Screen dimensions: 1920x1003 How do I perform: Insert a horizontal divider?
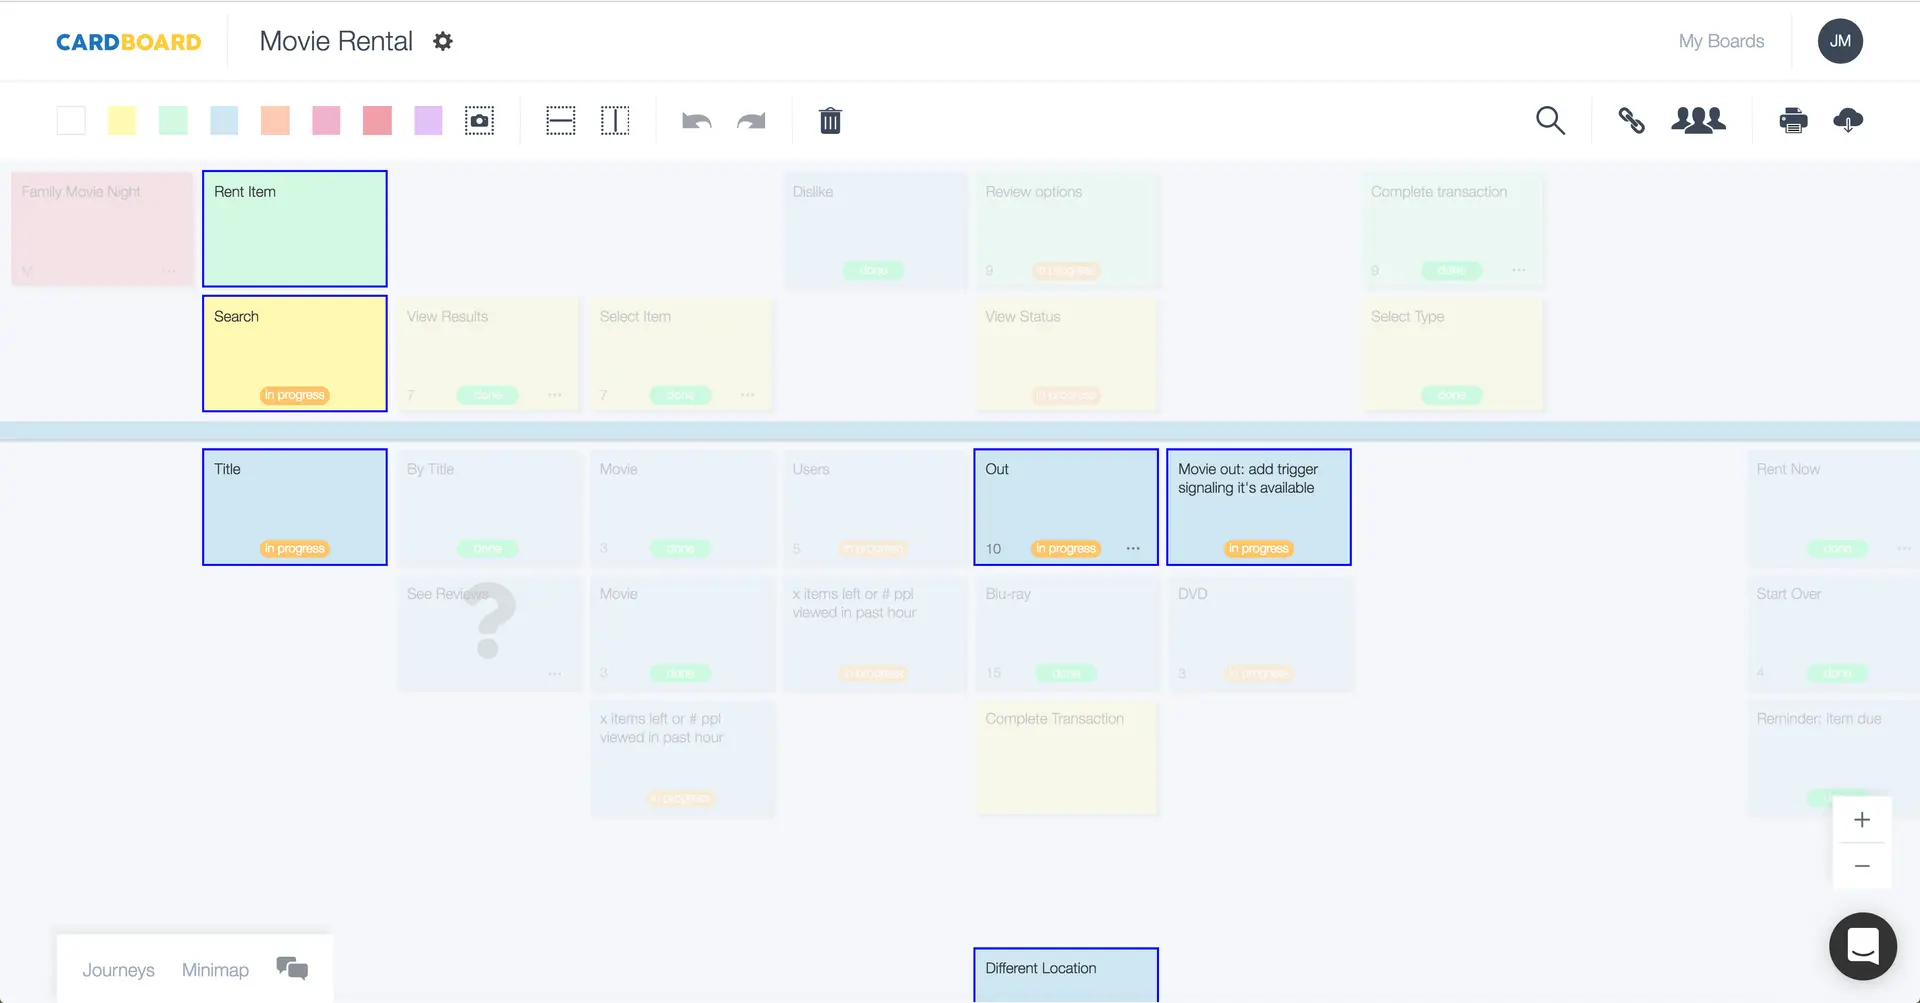click(560, 120)
